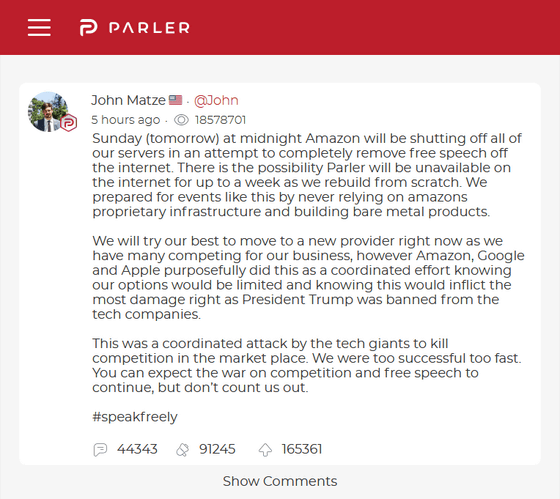Click the American flag emoji beside the name
560x499 pixels.
pyautogui.click(x=175, y=100)
